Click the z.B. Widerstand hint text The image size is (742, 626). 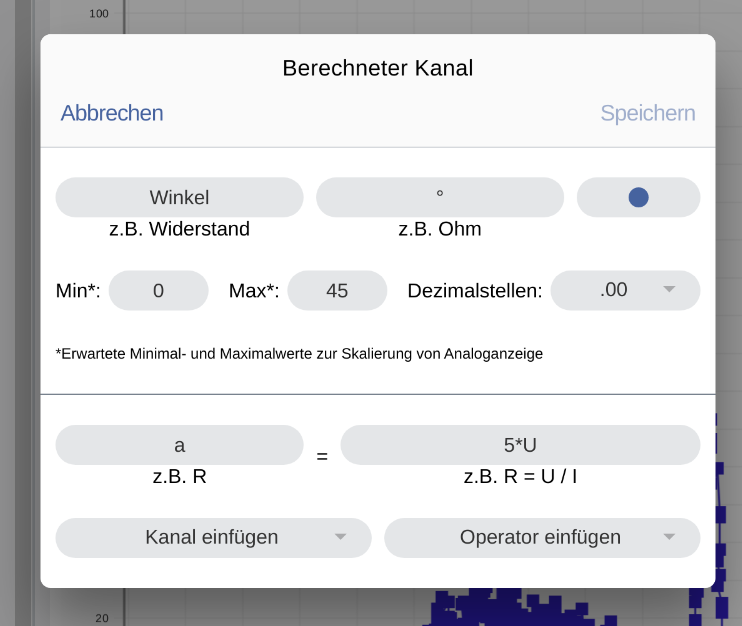click(179, 229)
